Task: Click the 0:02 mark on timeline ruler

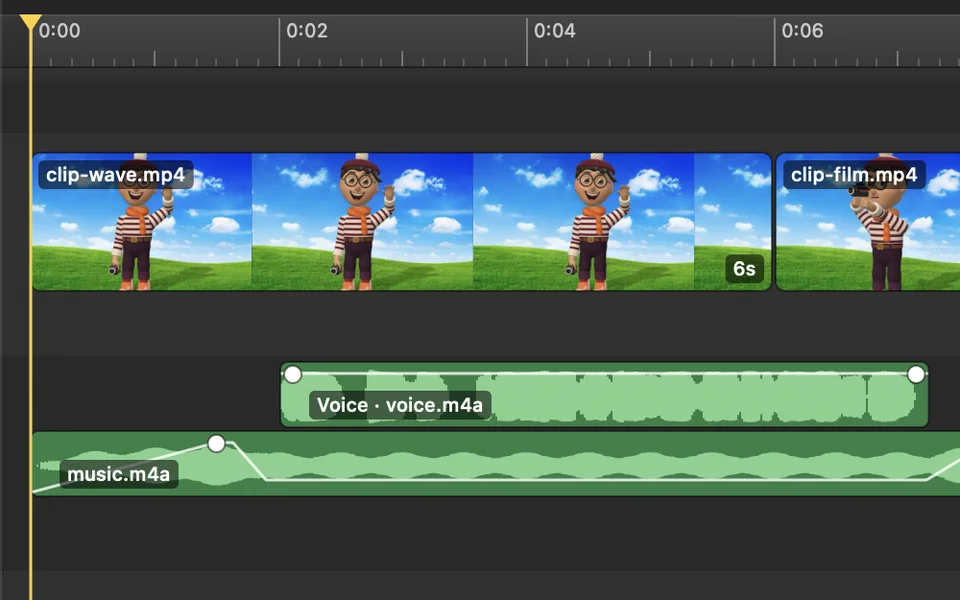Action: (307, 31)
